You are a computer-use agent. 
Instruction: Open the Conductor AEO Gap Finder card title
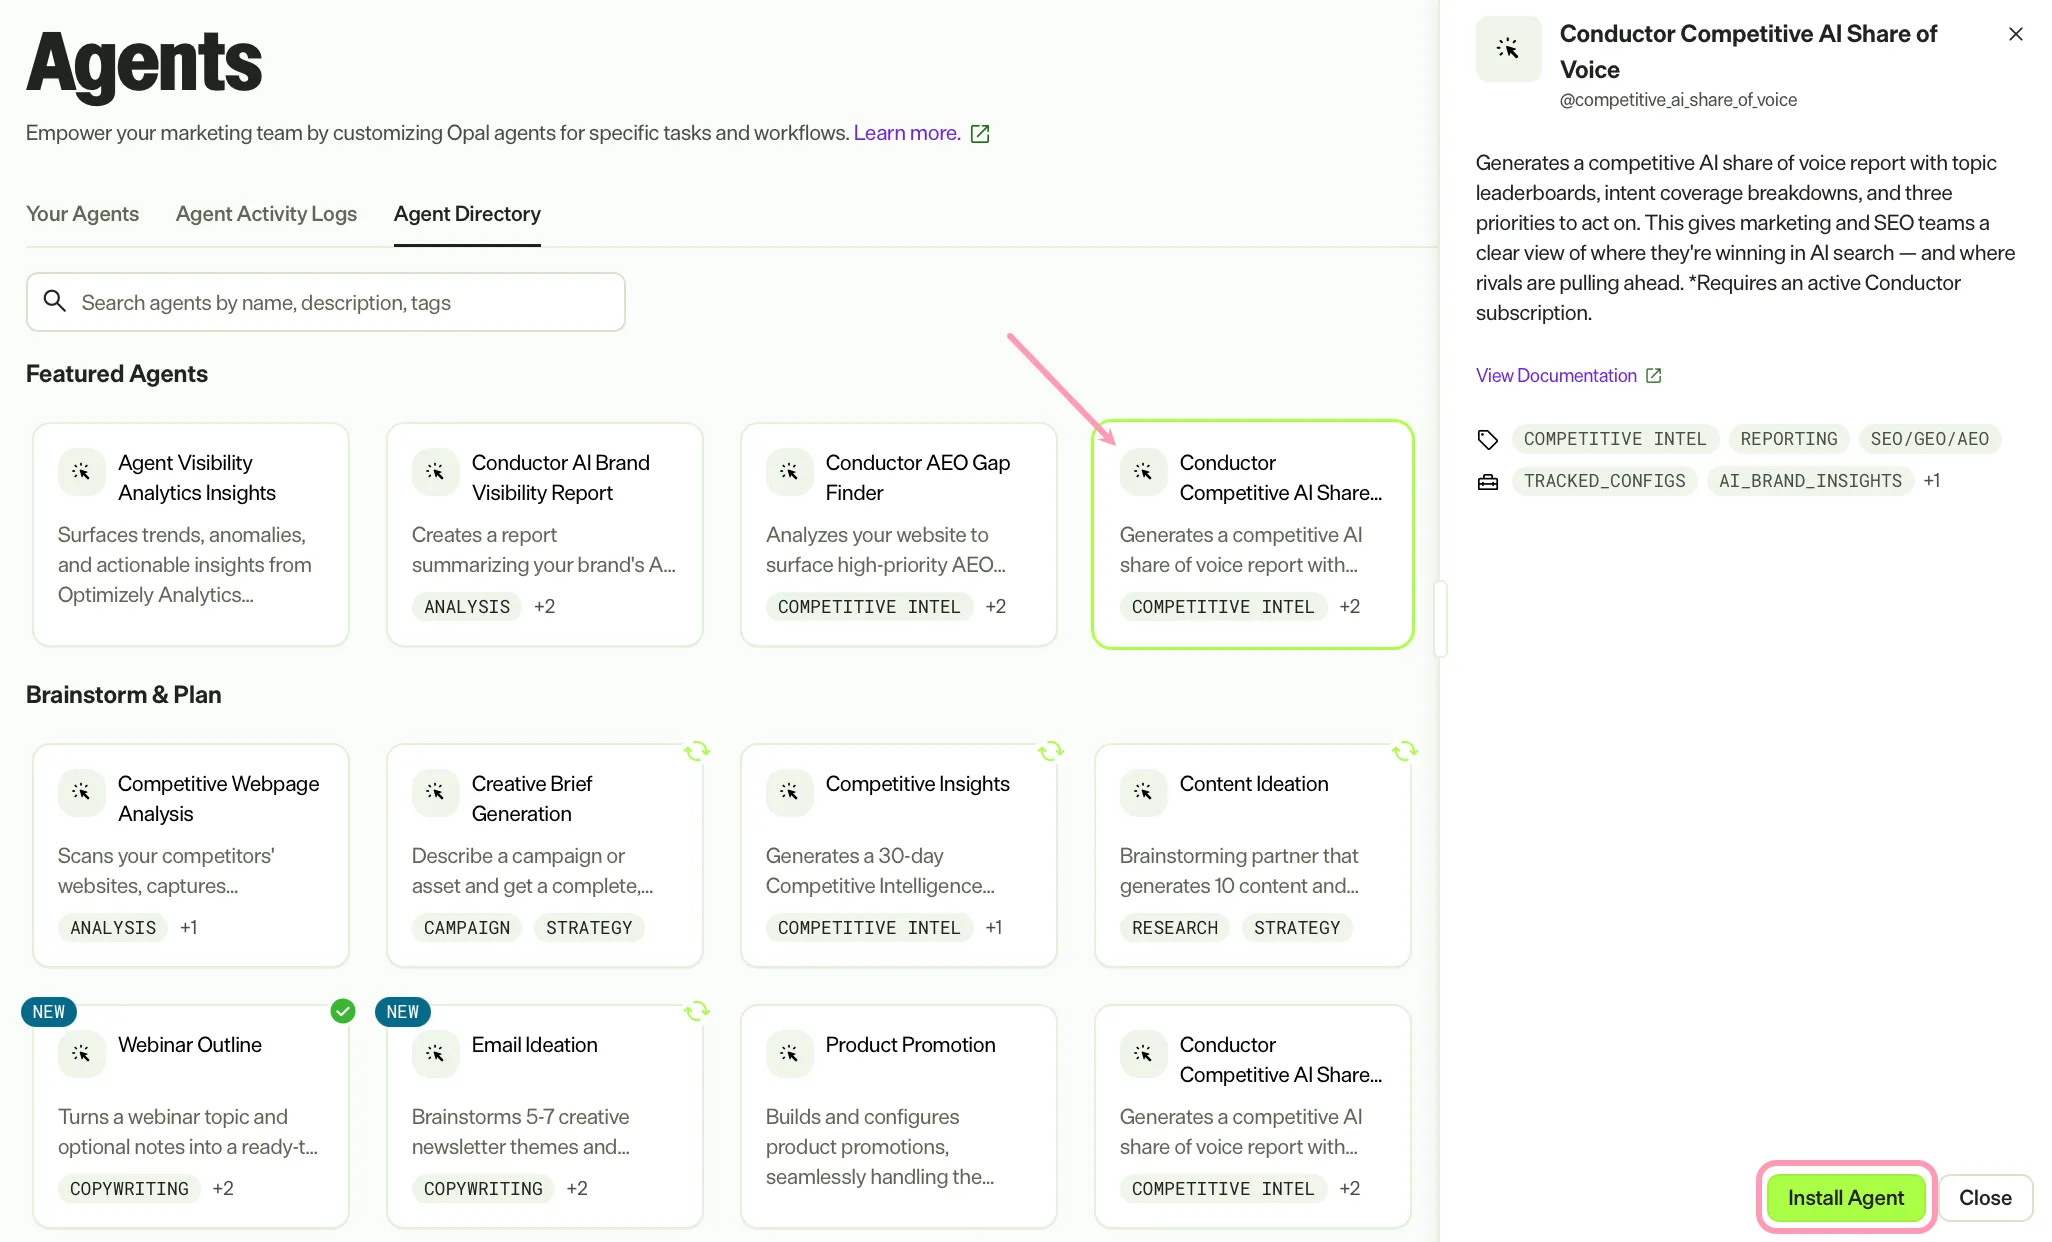(x=918, y=478)
